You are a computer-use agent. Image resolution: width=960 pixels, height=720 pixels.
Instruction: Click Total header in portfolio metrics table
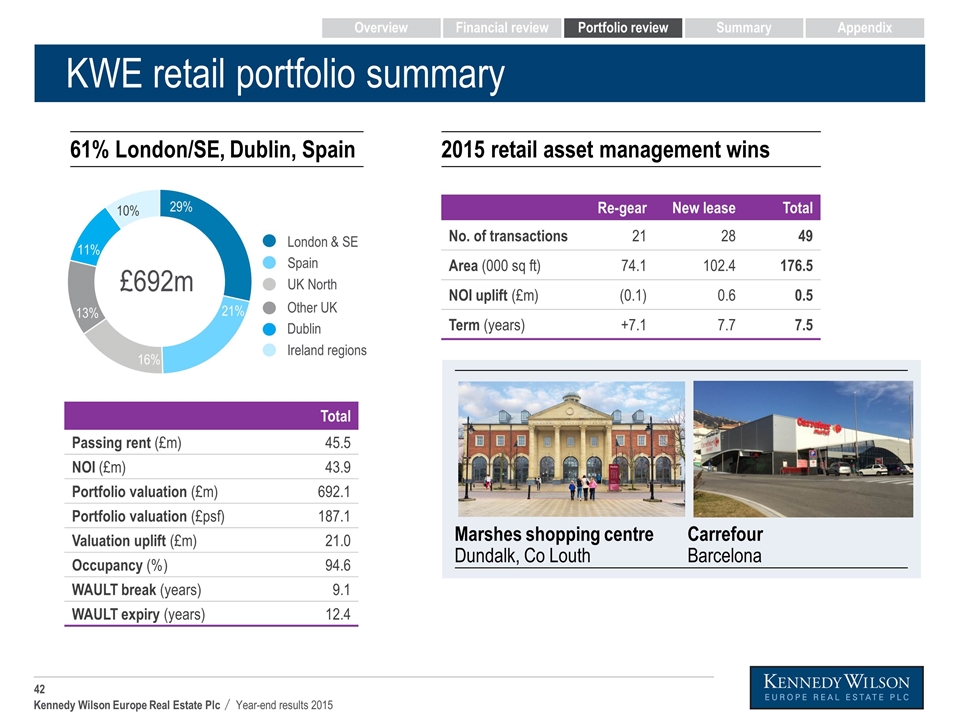[x=335, y=416]
